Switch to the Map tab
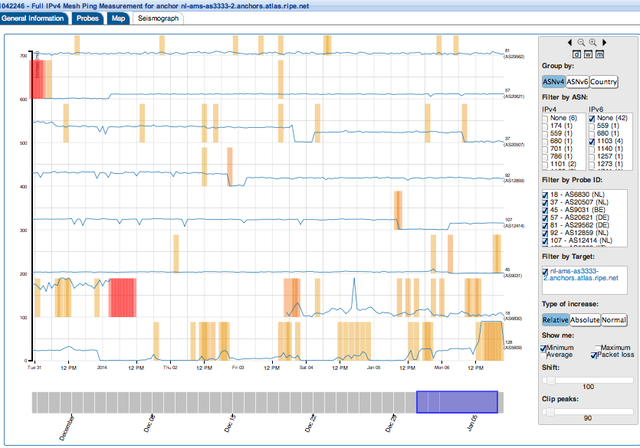Screen dimensions: 640x448 (118, 18)
